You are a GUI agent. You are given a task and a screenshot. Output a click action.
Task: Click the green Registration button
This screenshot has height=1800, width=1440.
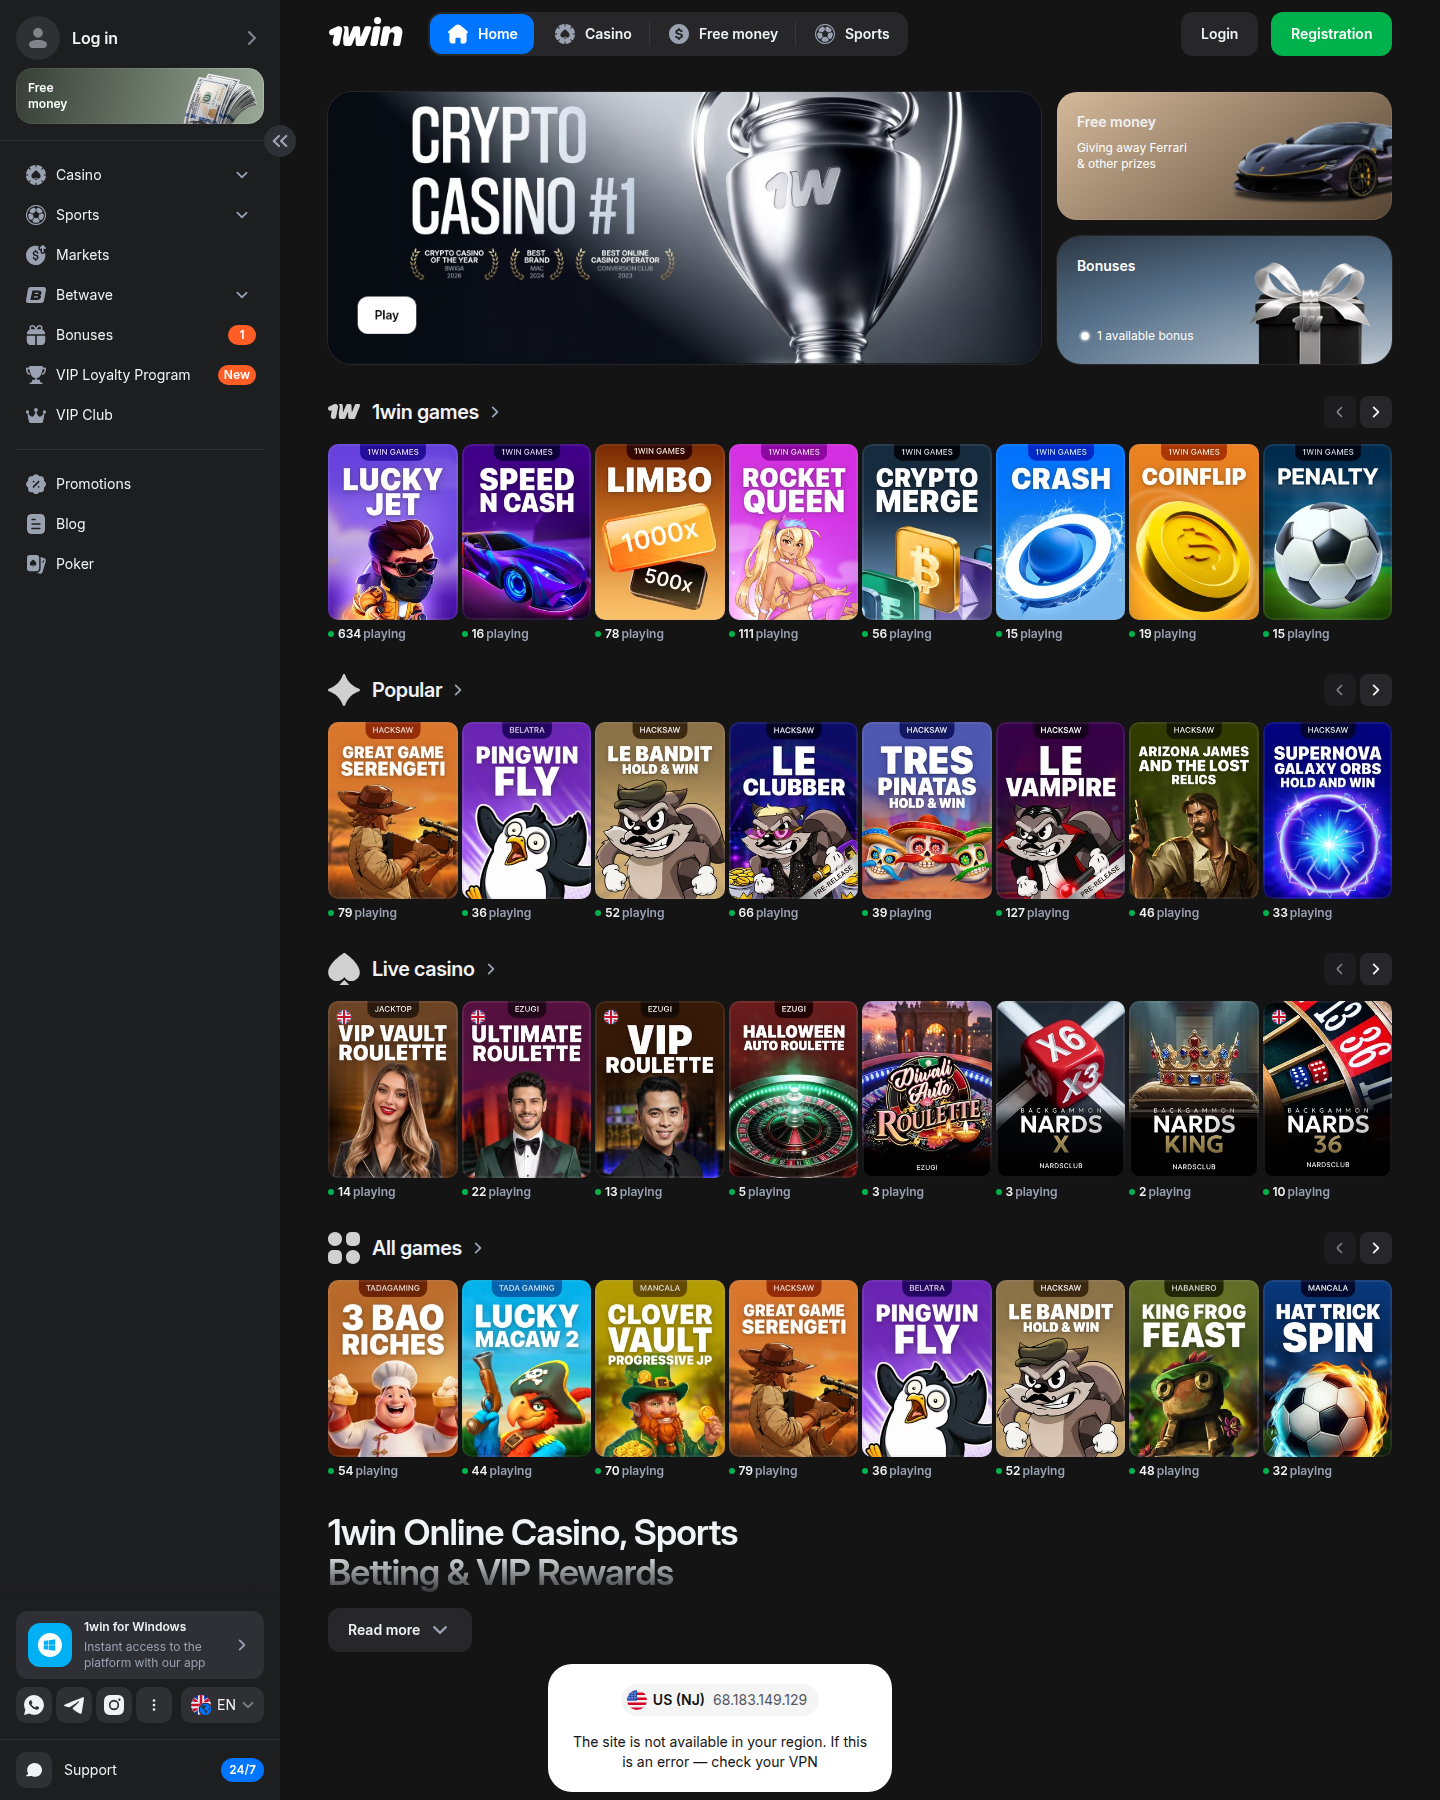tap(1331, 34)
